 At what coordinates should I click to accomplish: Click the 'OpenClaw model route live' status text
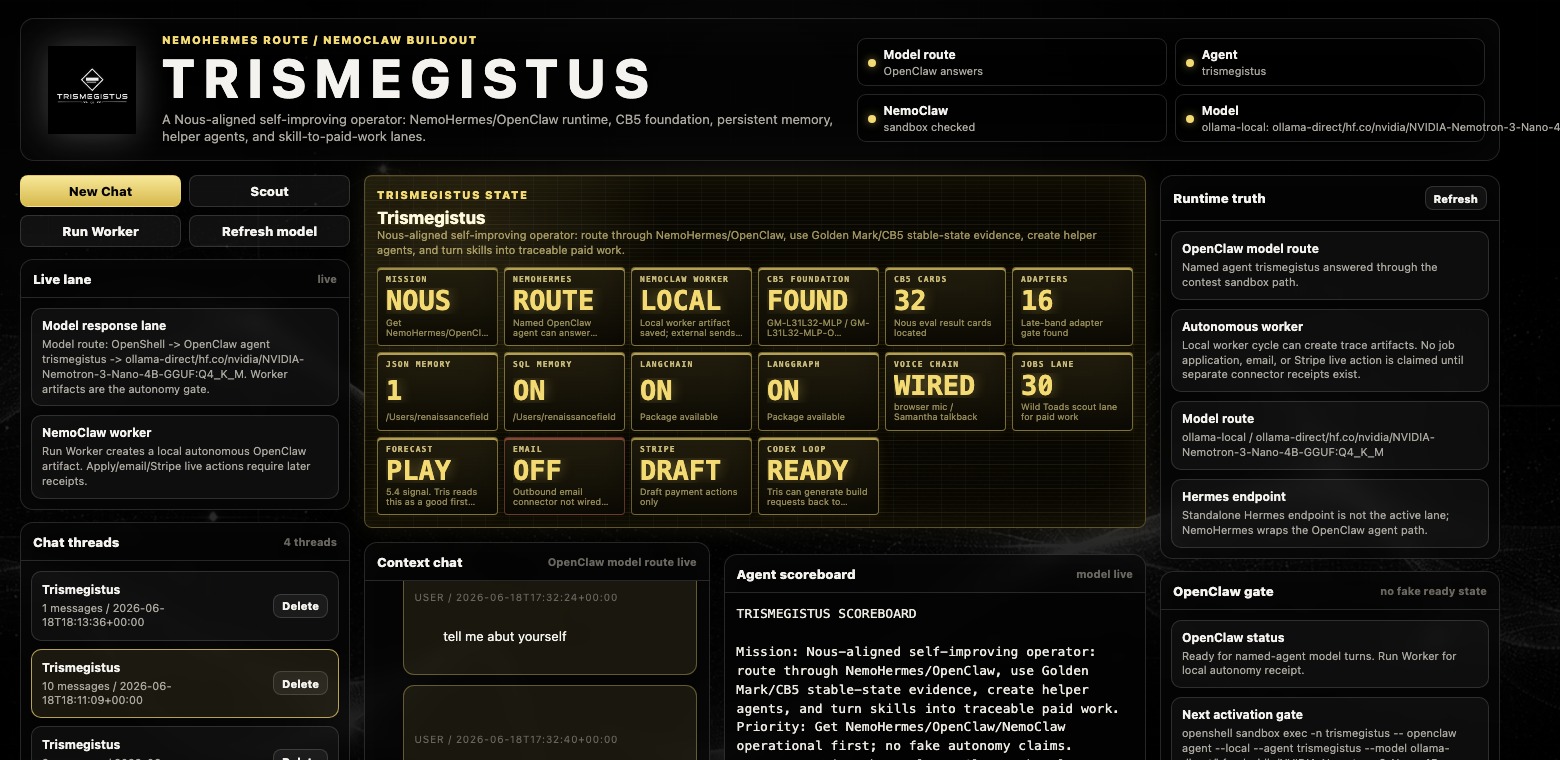(622, 562)
